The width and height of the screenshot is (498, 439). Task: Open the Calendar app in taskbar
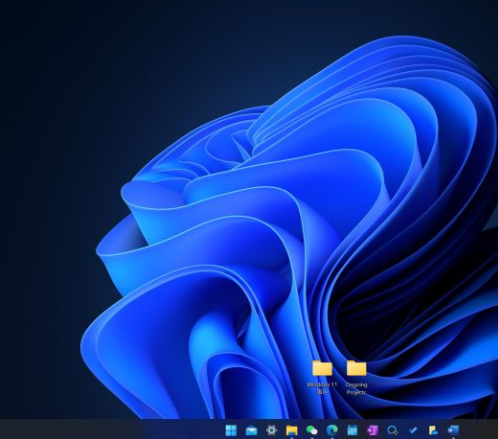pyautogui.click(x=352, y=430)
